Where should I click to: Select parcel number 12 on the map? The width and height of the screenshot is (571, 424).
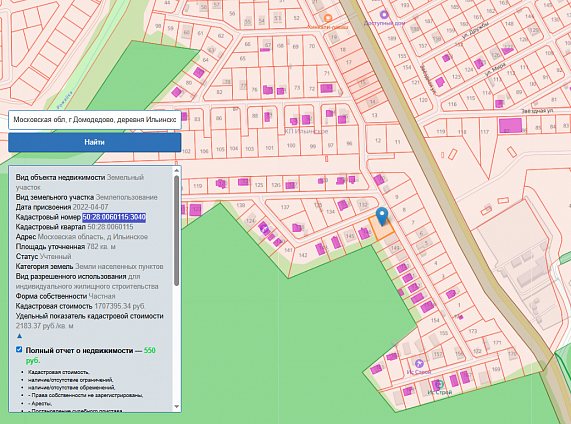click(378, 141)
